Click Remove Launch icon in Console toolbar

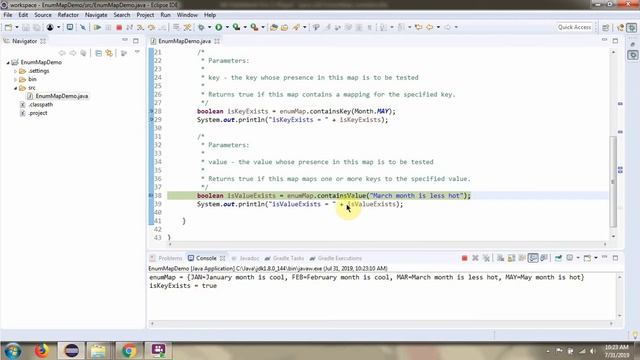coord(475,258)
